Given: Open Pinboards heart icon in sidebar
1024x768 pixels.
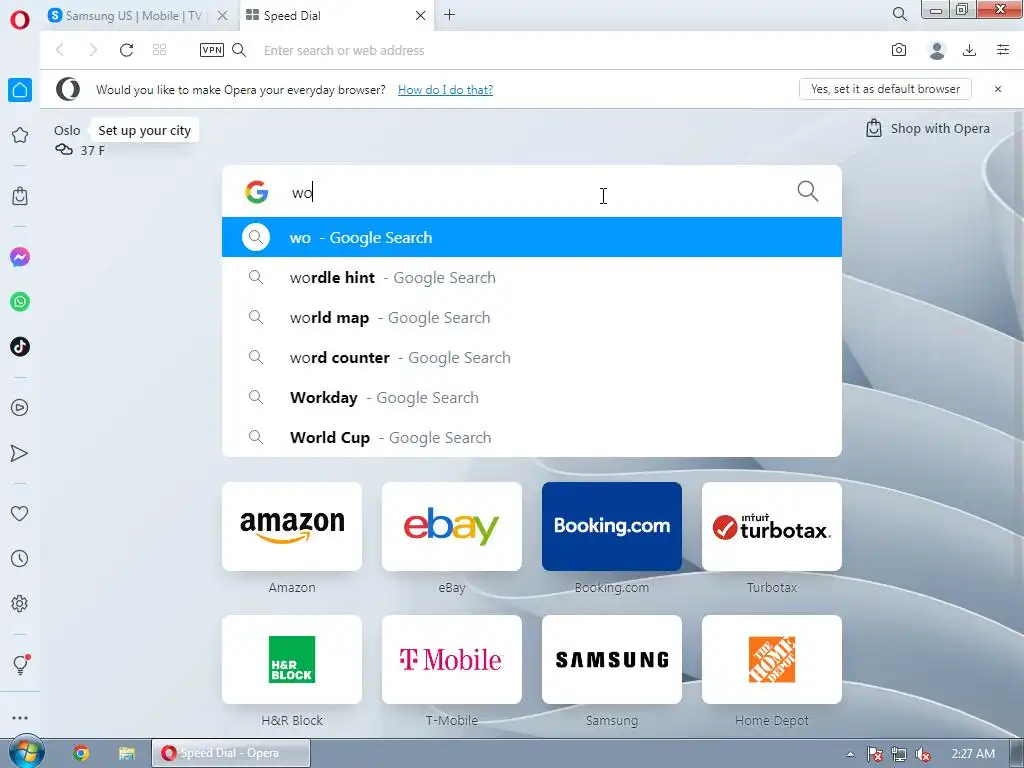Looking at the screenshot, I should [20, 513].
